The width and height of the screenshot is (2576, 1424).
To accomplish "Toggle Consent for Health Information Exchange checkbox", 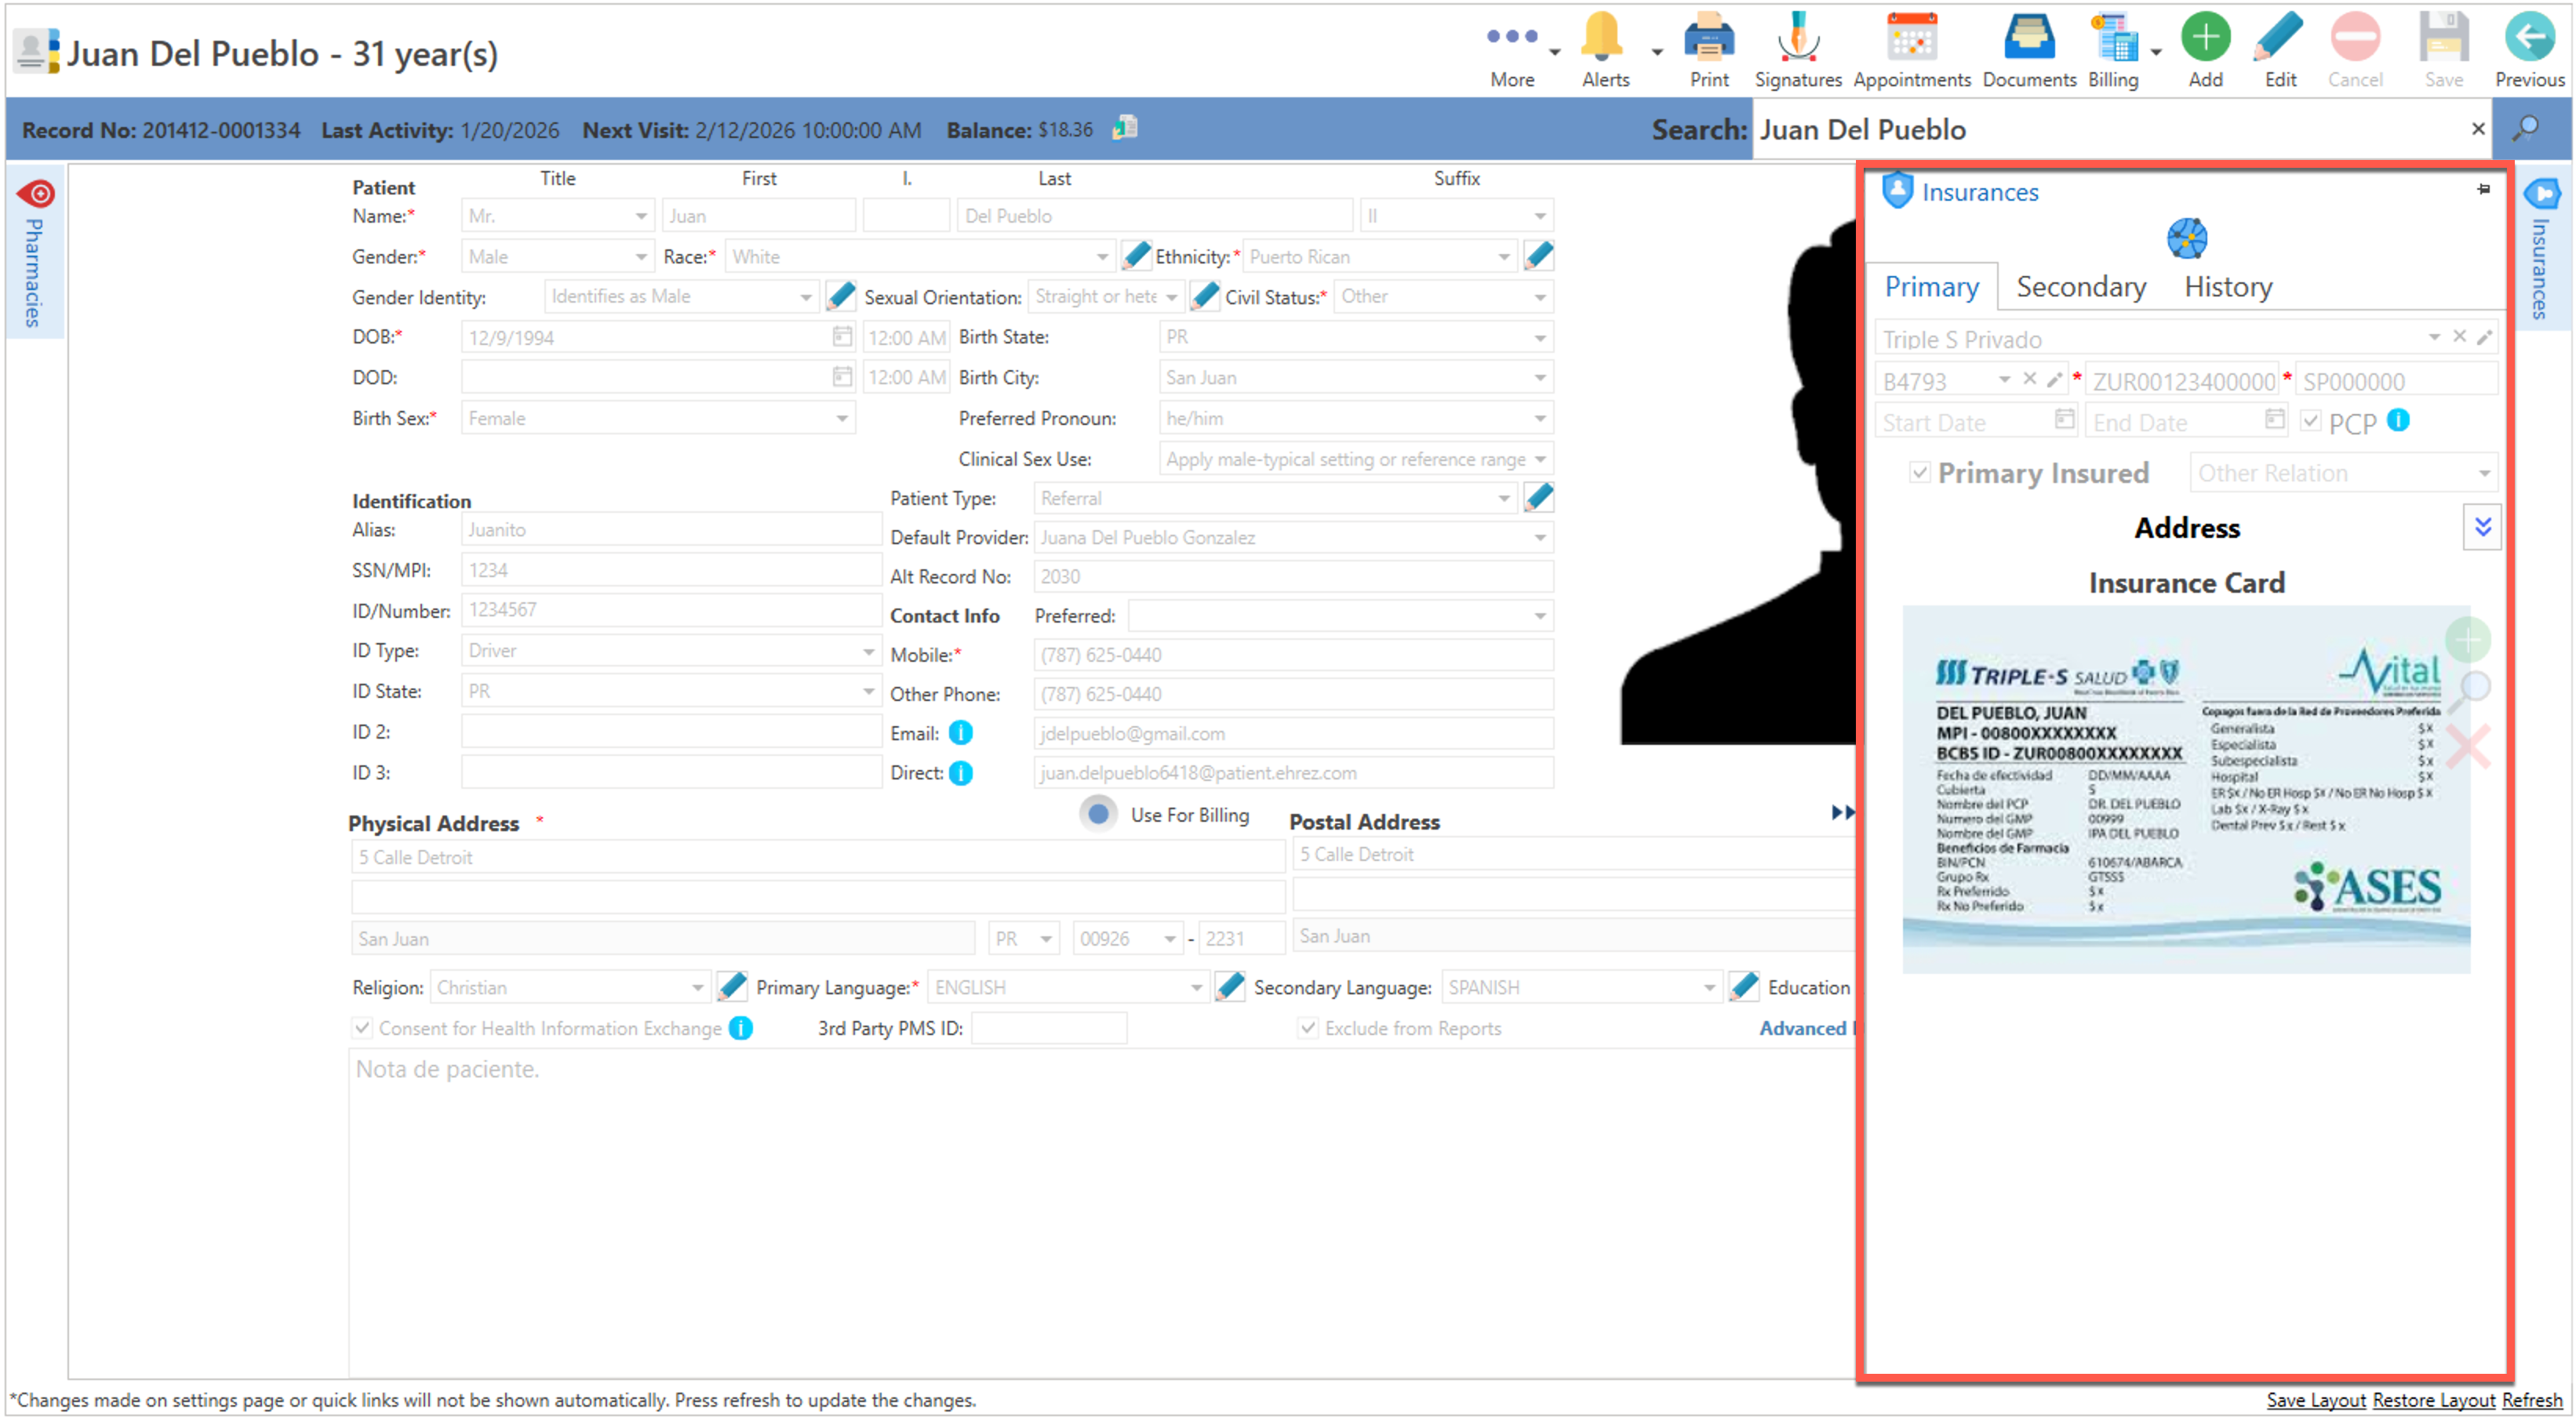I will point(362,1027).
